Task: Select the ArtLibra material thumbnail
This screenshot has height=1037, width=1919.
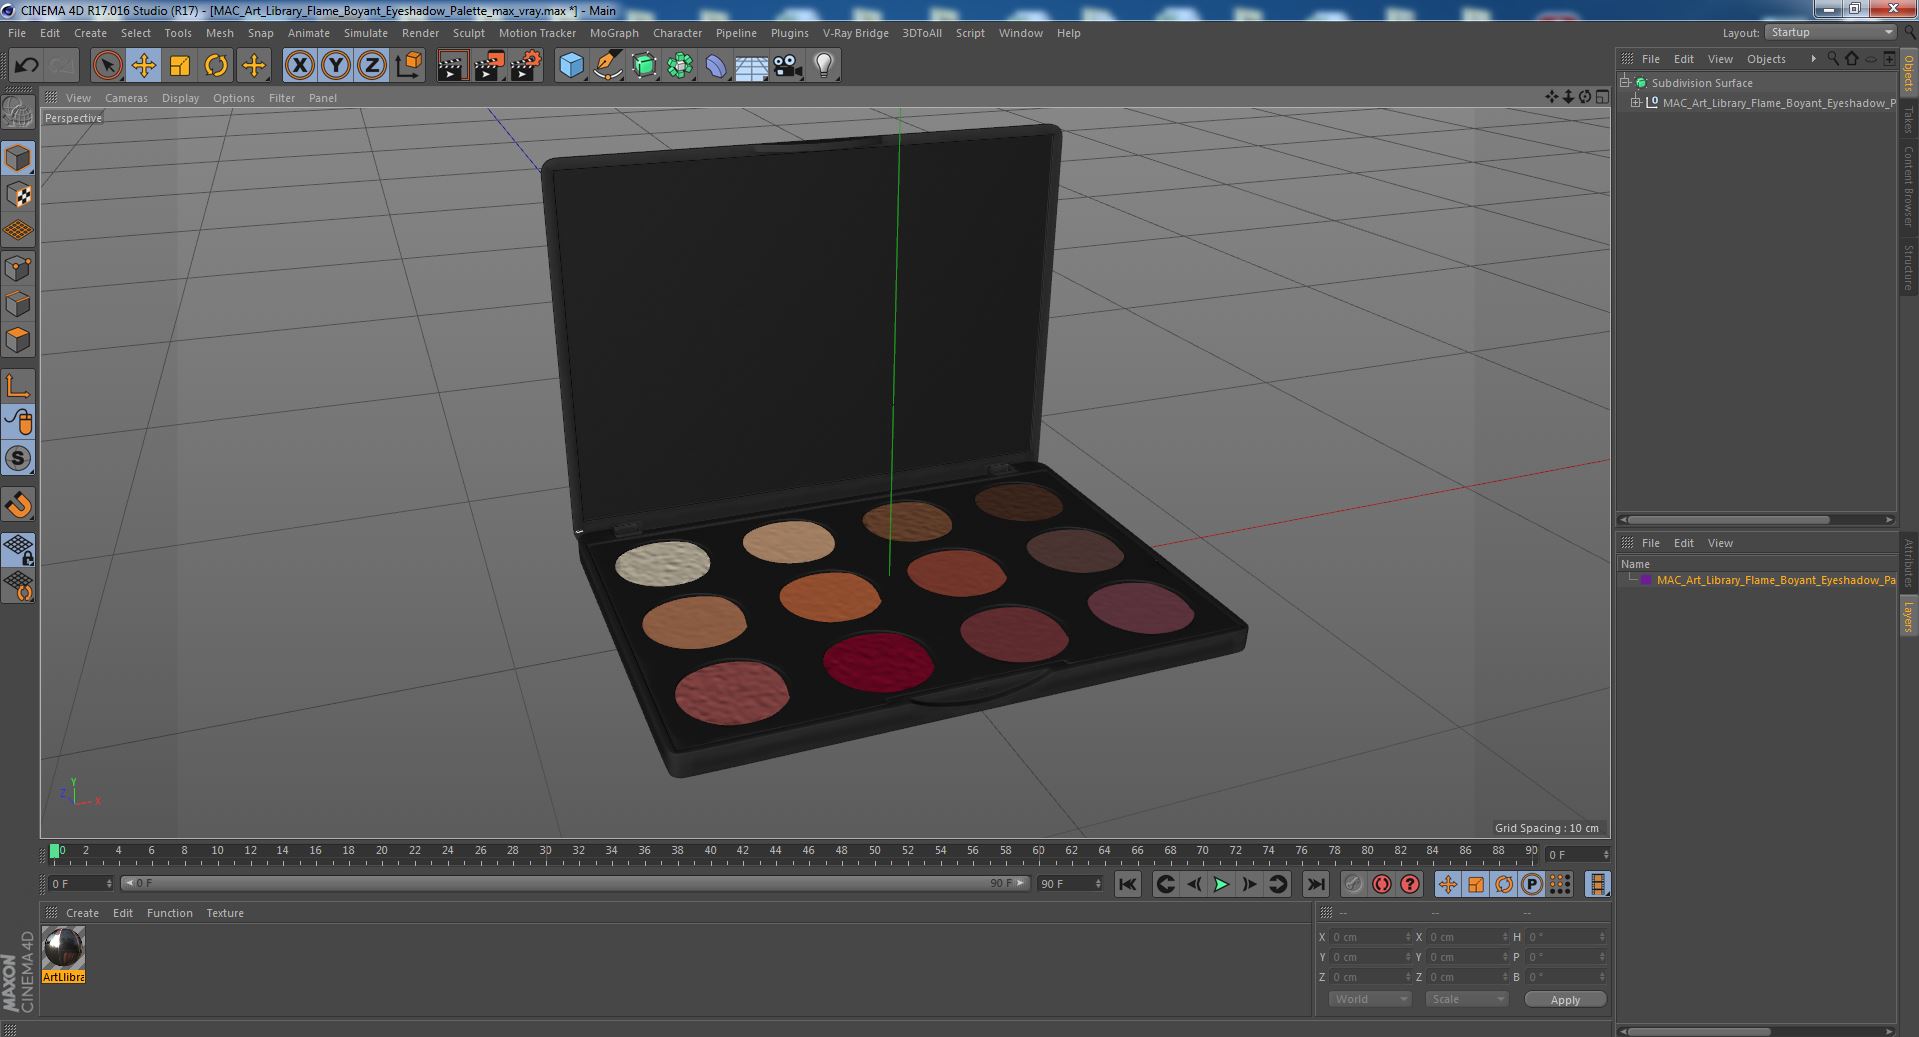Action: [64, 955]
